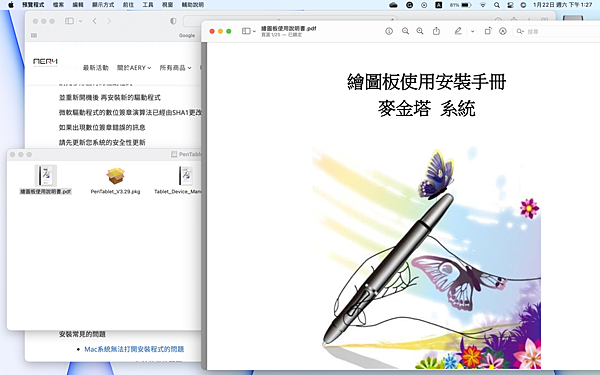The height and width of the screenshot is (375, 600).
Task: Open the 輔助說明 menu
Action: point(193,5)
